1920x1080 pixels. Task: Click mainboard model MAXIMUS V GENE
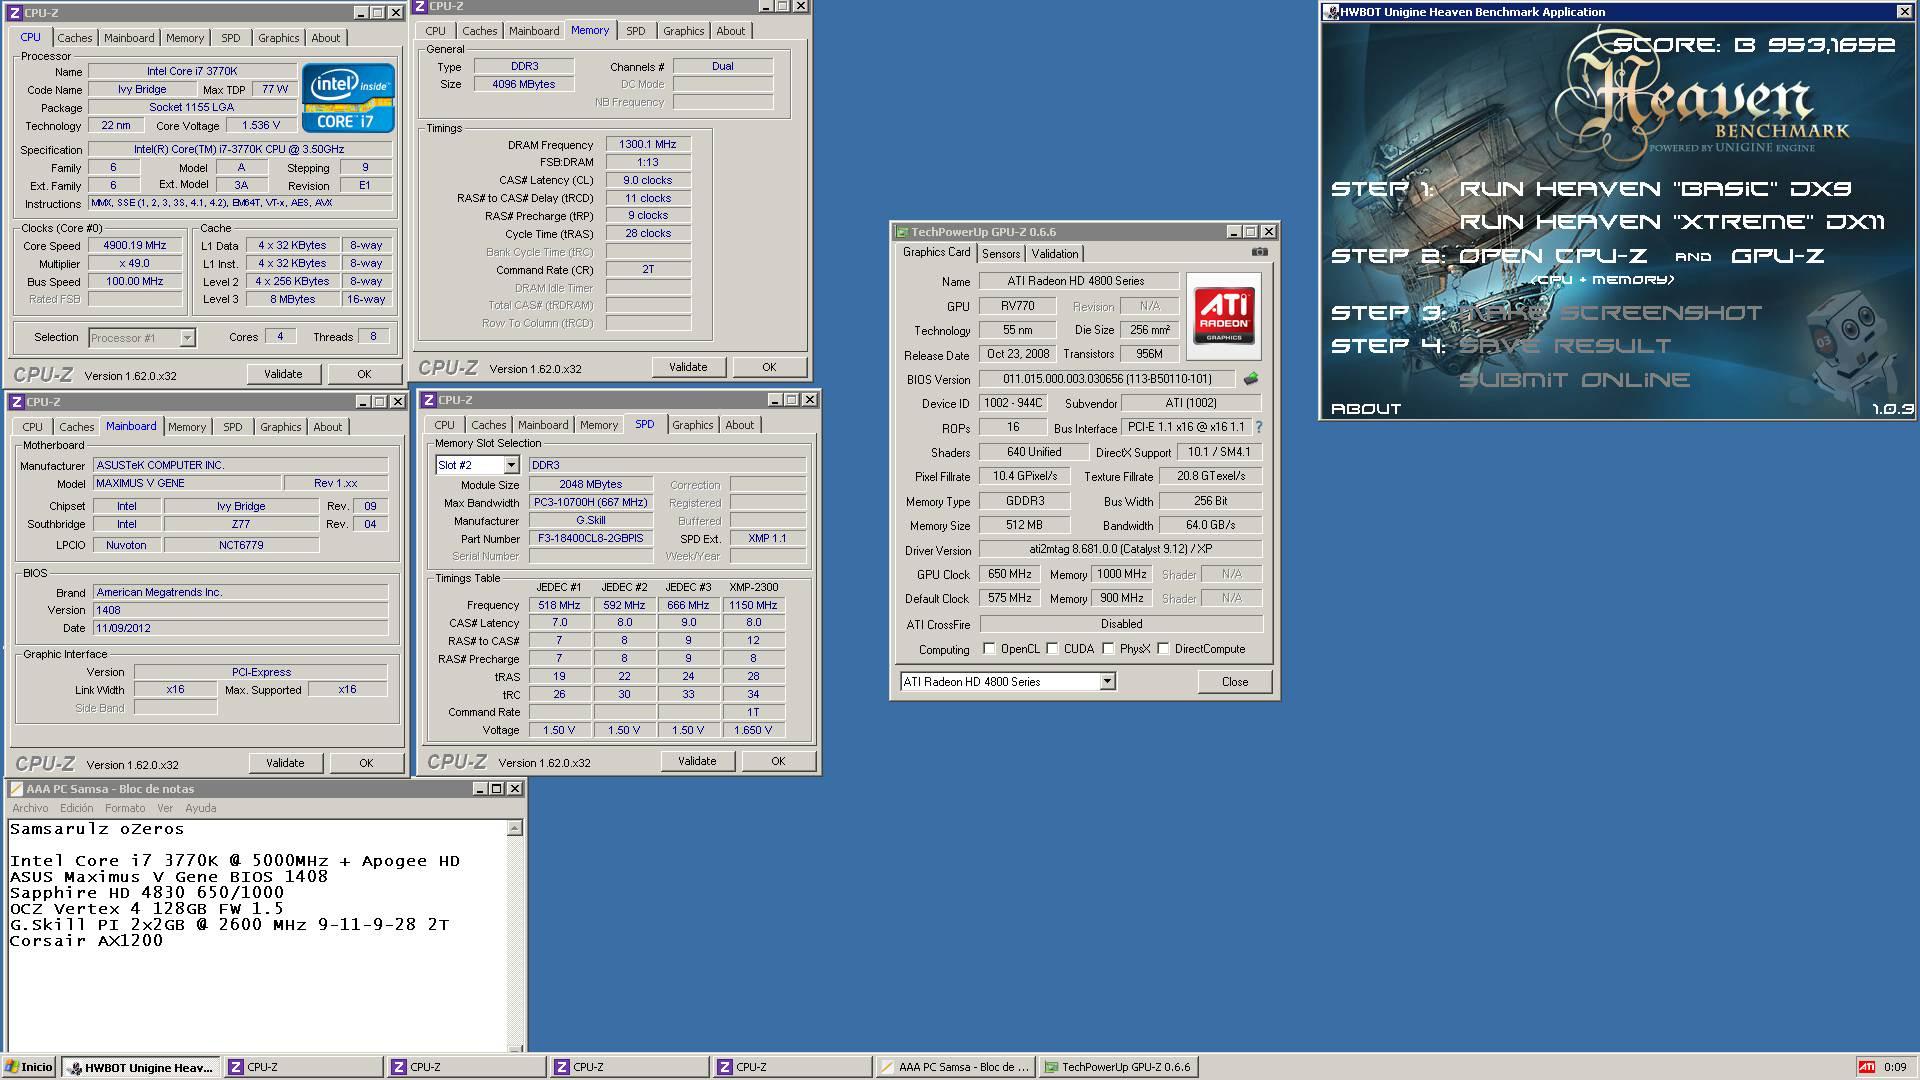pos(186,483)
